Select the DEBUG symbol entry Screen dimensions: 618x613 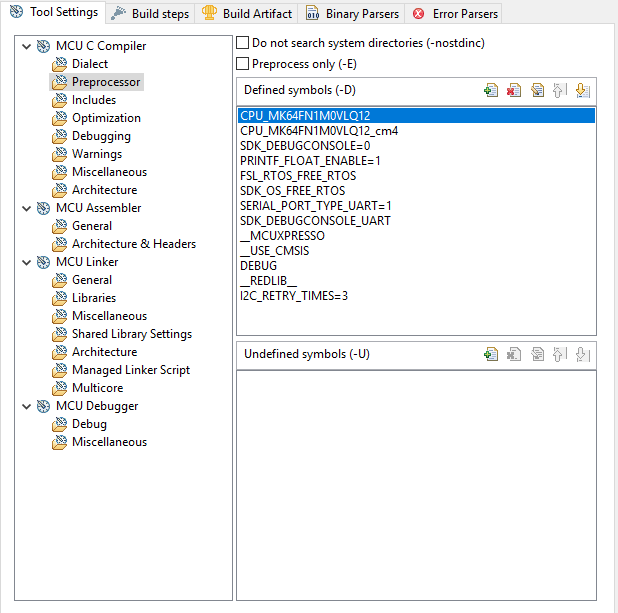click(416, 266)
